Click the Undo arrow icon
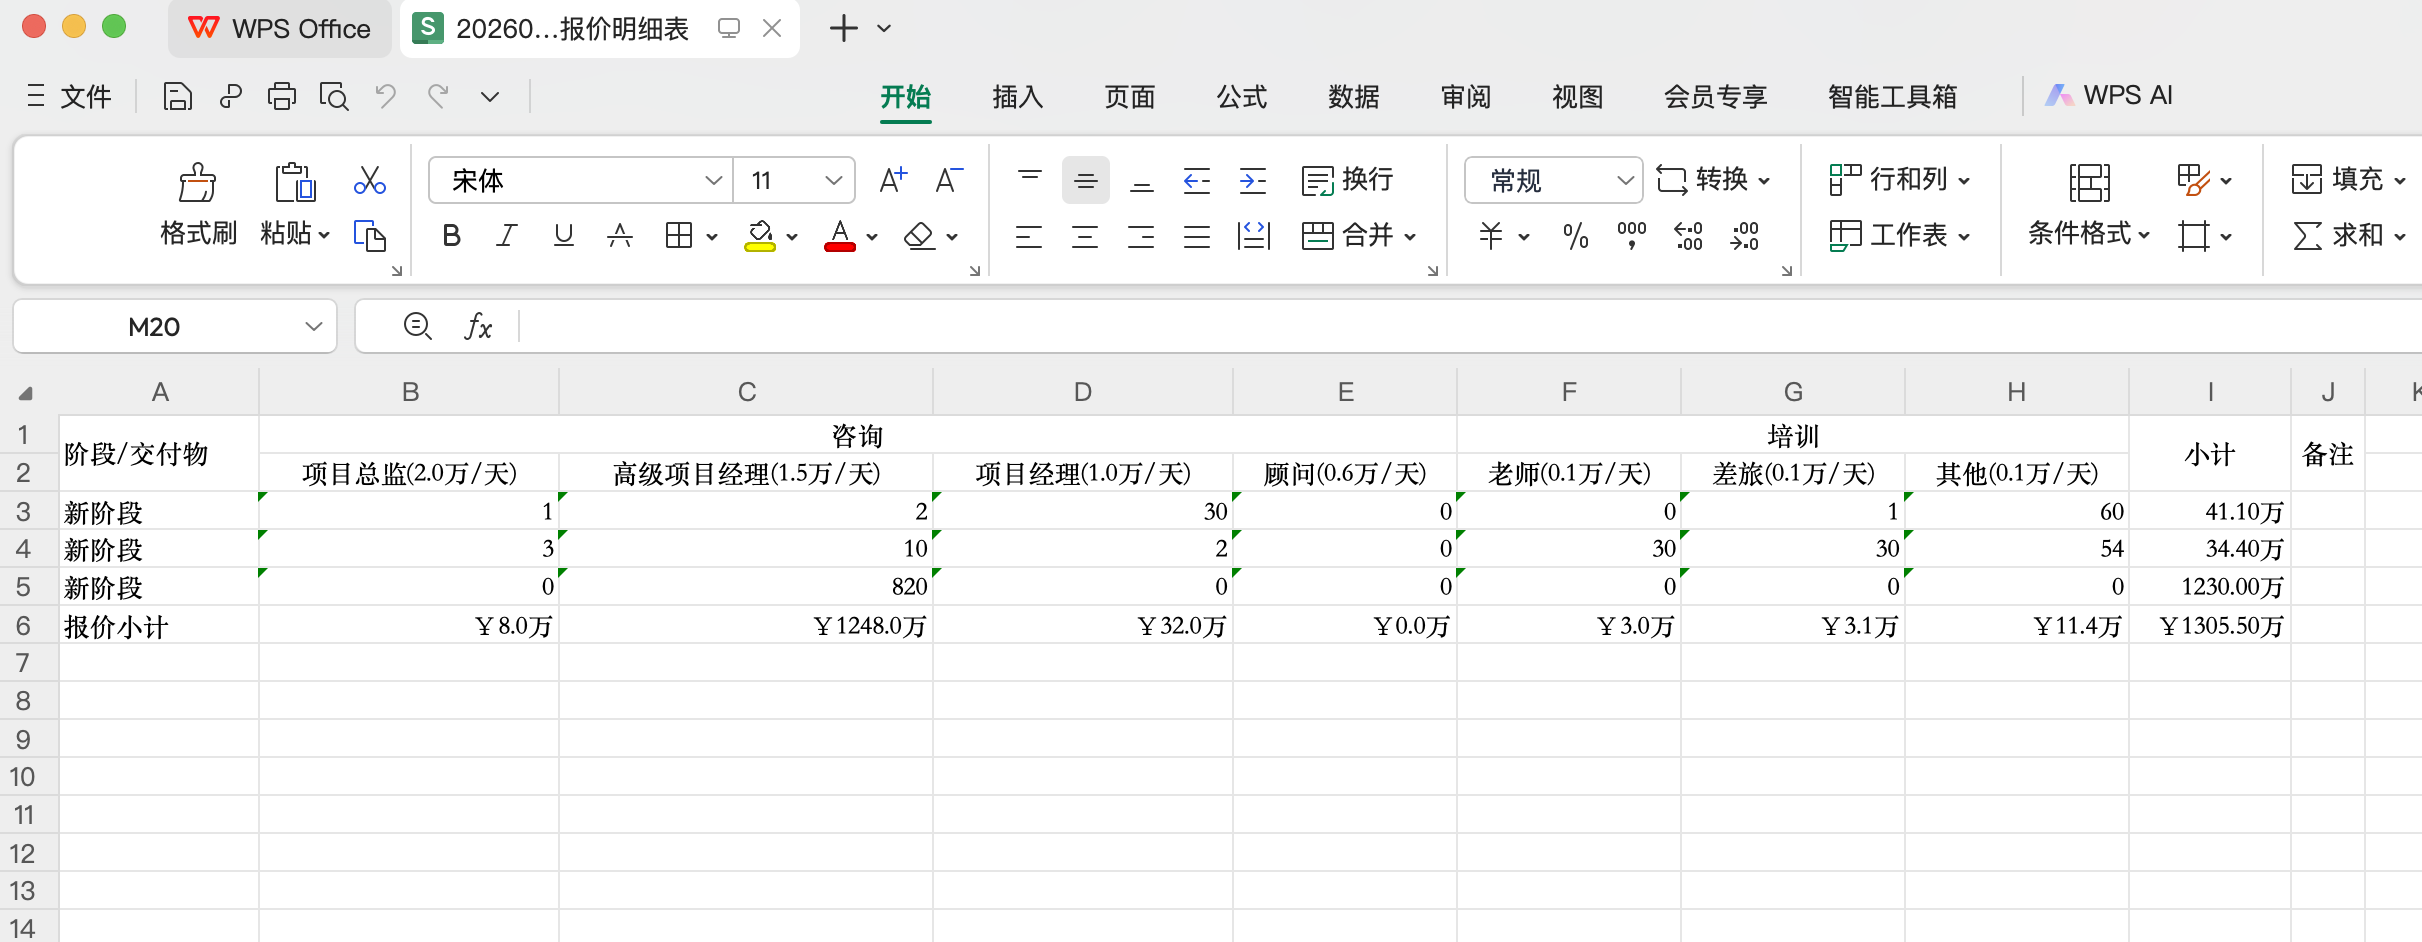 [385, 97]
